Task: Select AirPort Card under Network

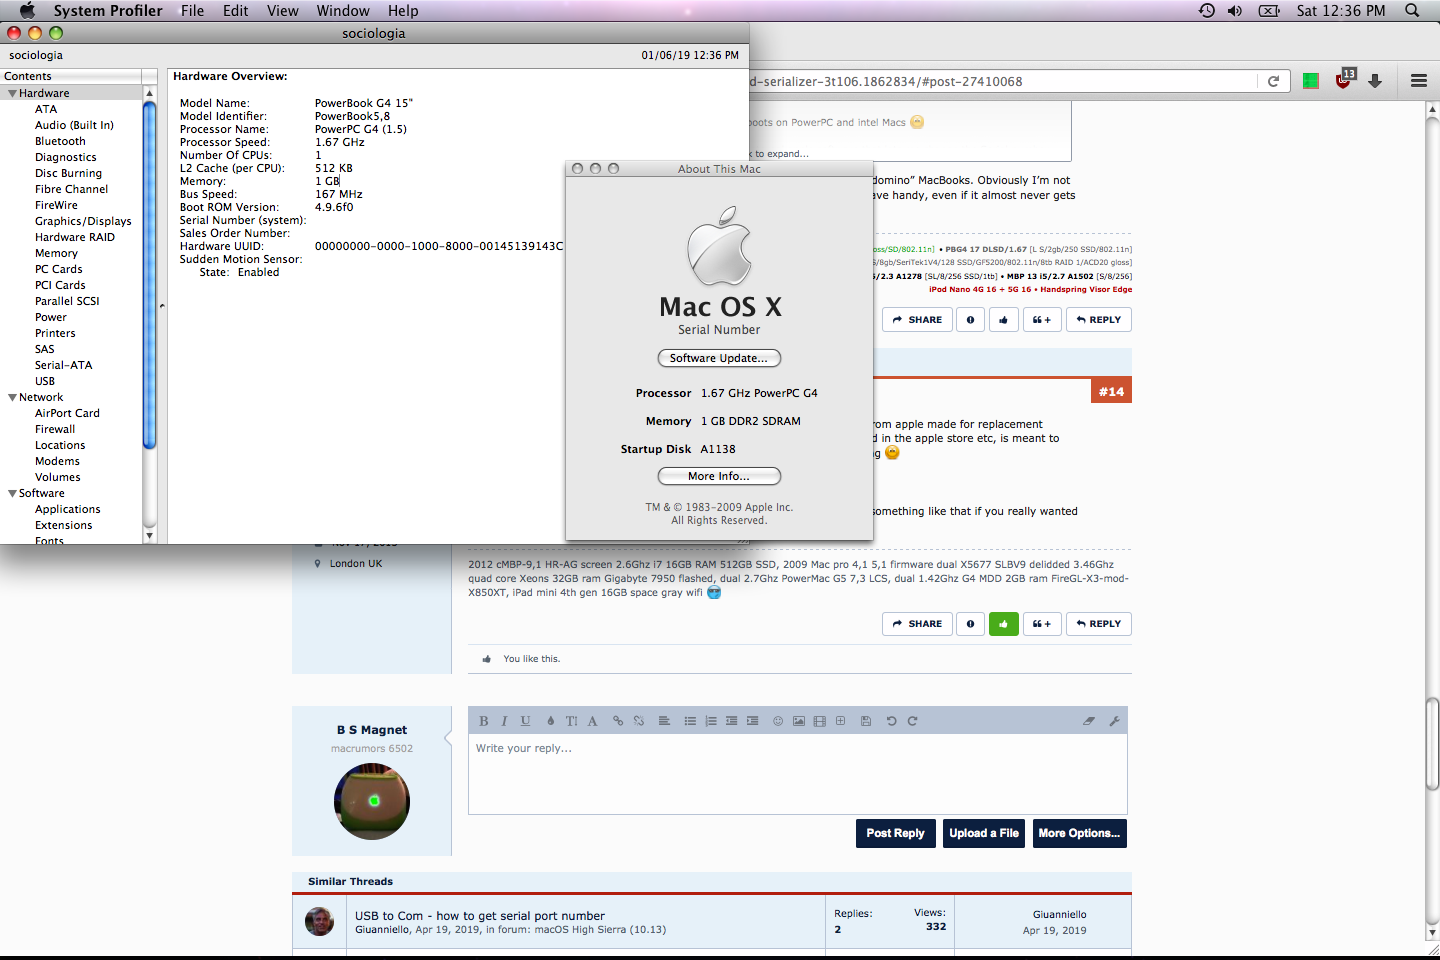Action: (67, 413)
